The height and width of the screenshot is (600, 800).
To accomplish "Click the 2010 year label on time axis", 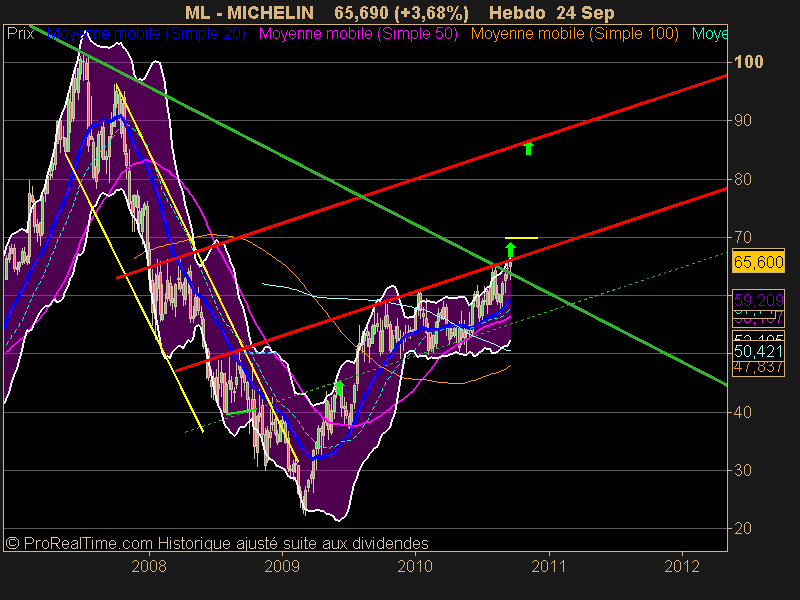I will (415, 566).
